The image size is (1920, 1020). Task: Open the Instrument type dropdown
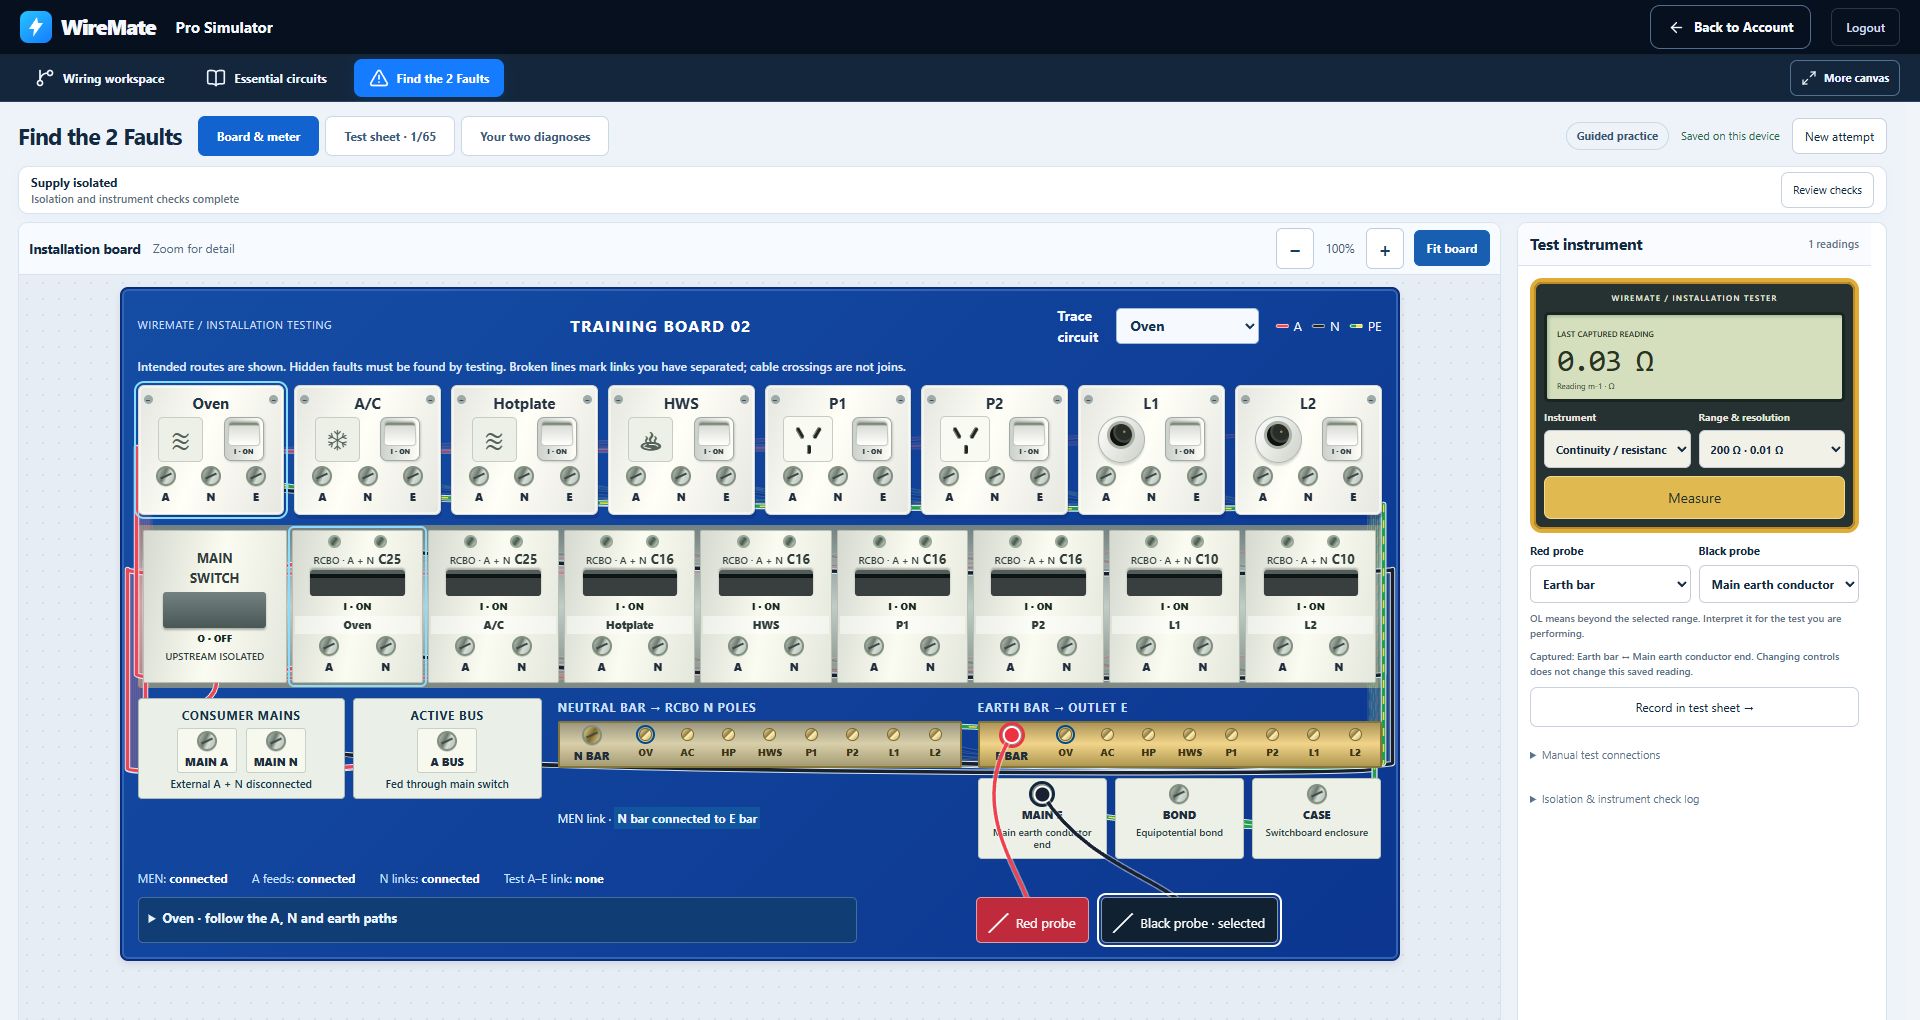1616,450
